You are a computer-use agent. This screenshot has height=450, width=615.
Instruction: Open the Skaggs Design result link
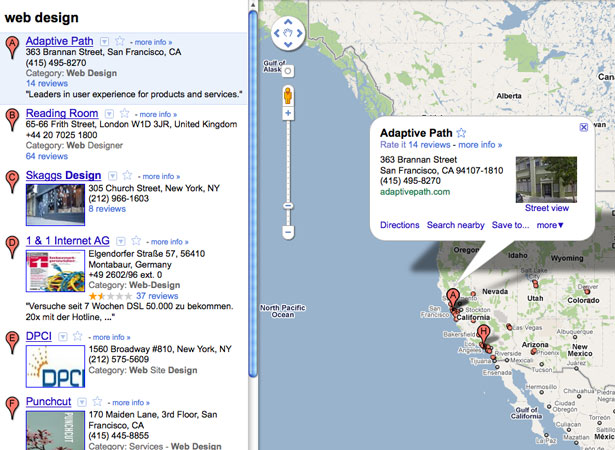tap(64, 175)
